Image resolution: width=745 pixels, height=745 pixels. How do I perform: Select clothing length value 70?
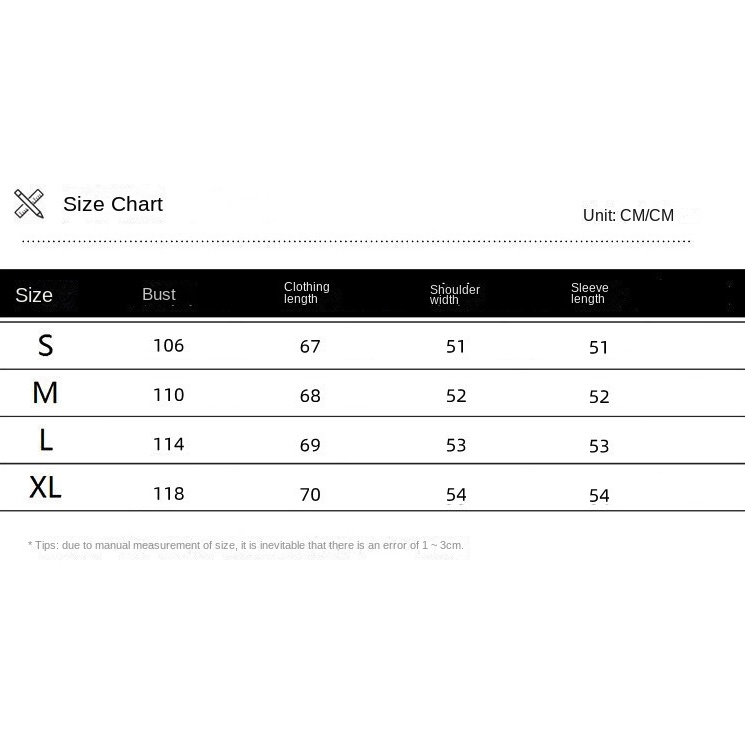click(310, 494)
